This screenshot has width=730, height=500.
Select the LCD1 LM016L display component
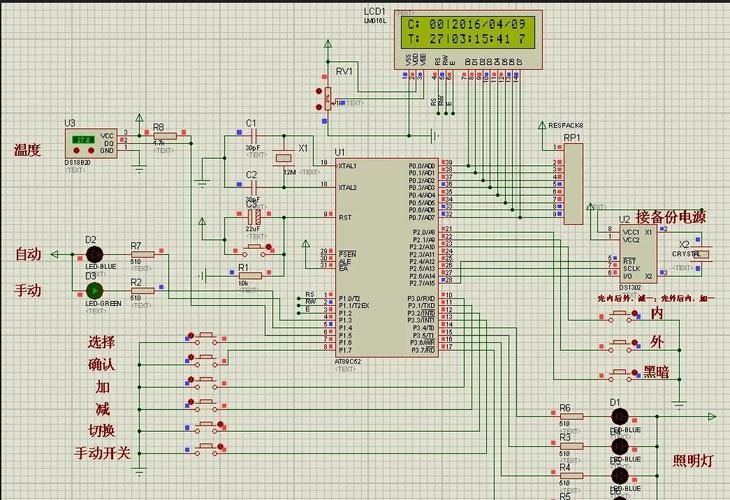click(x=468, y=40)
